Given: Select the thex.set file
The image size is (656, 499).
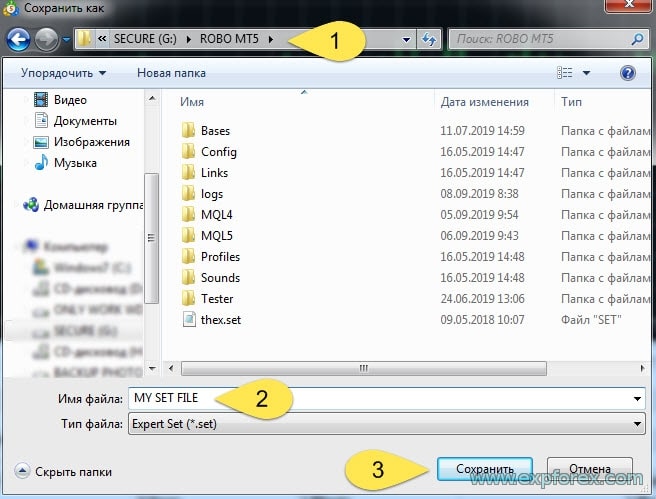Looking at the screenshot, I should (220, 320).
